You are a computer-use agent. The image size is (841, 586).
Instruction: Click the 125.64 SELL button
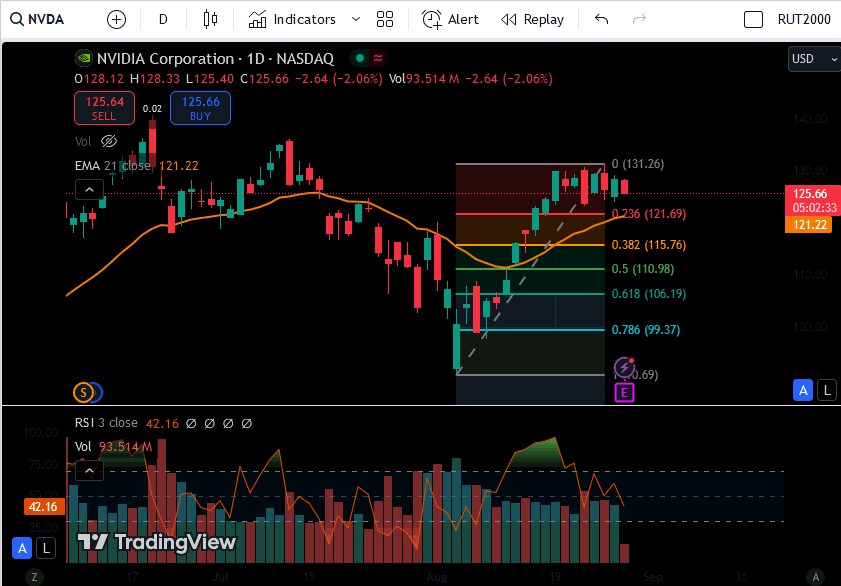click(105, 108)
